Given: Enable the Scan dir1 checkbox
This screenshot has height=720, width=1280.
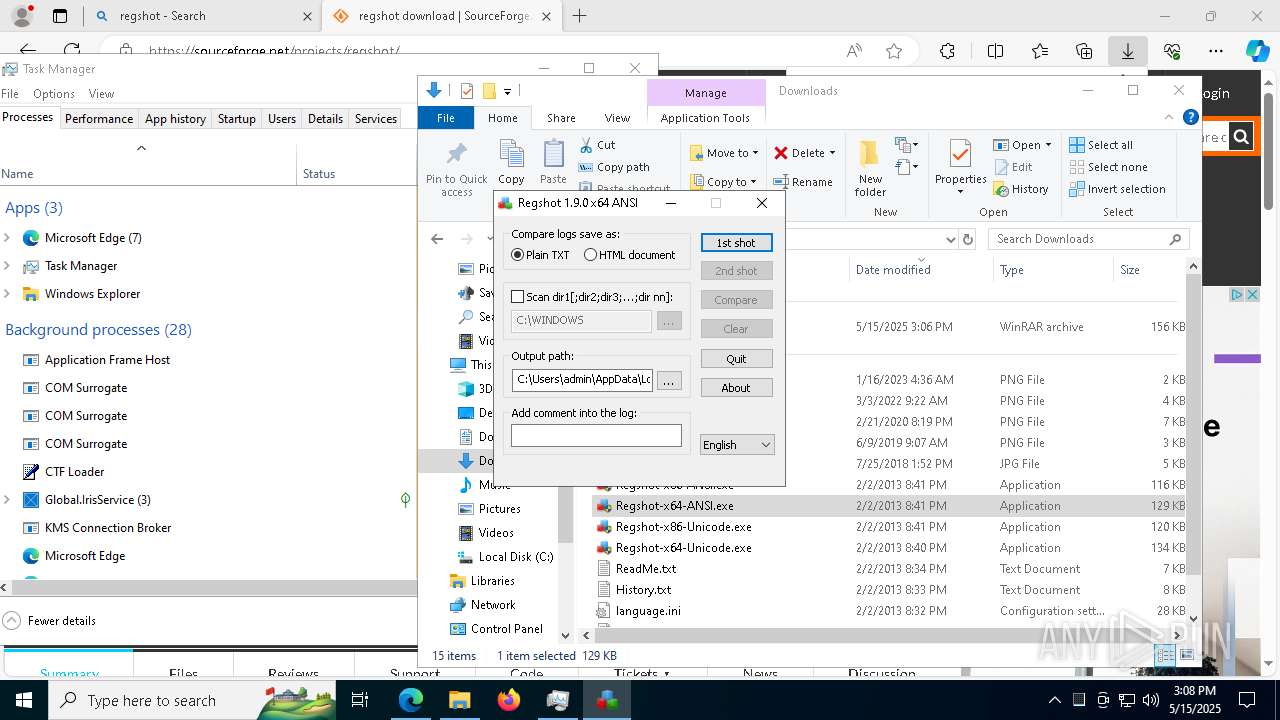Looking at the screenshot, I should 517,297.
